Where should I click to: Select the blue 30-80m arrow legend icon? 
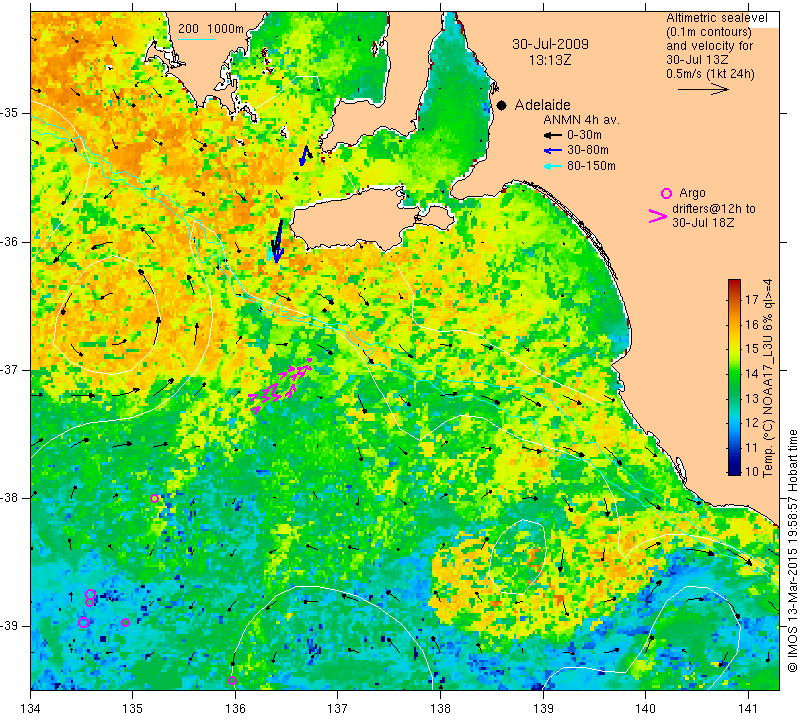click(552, 151)
